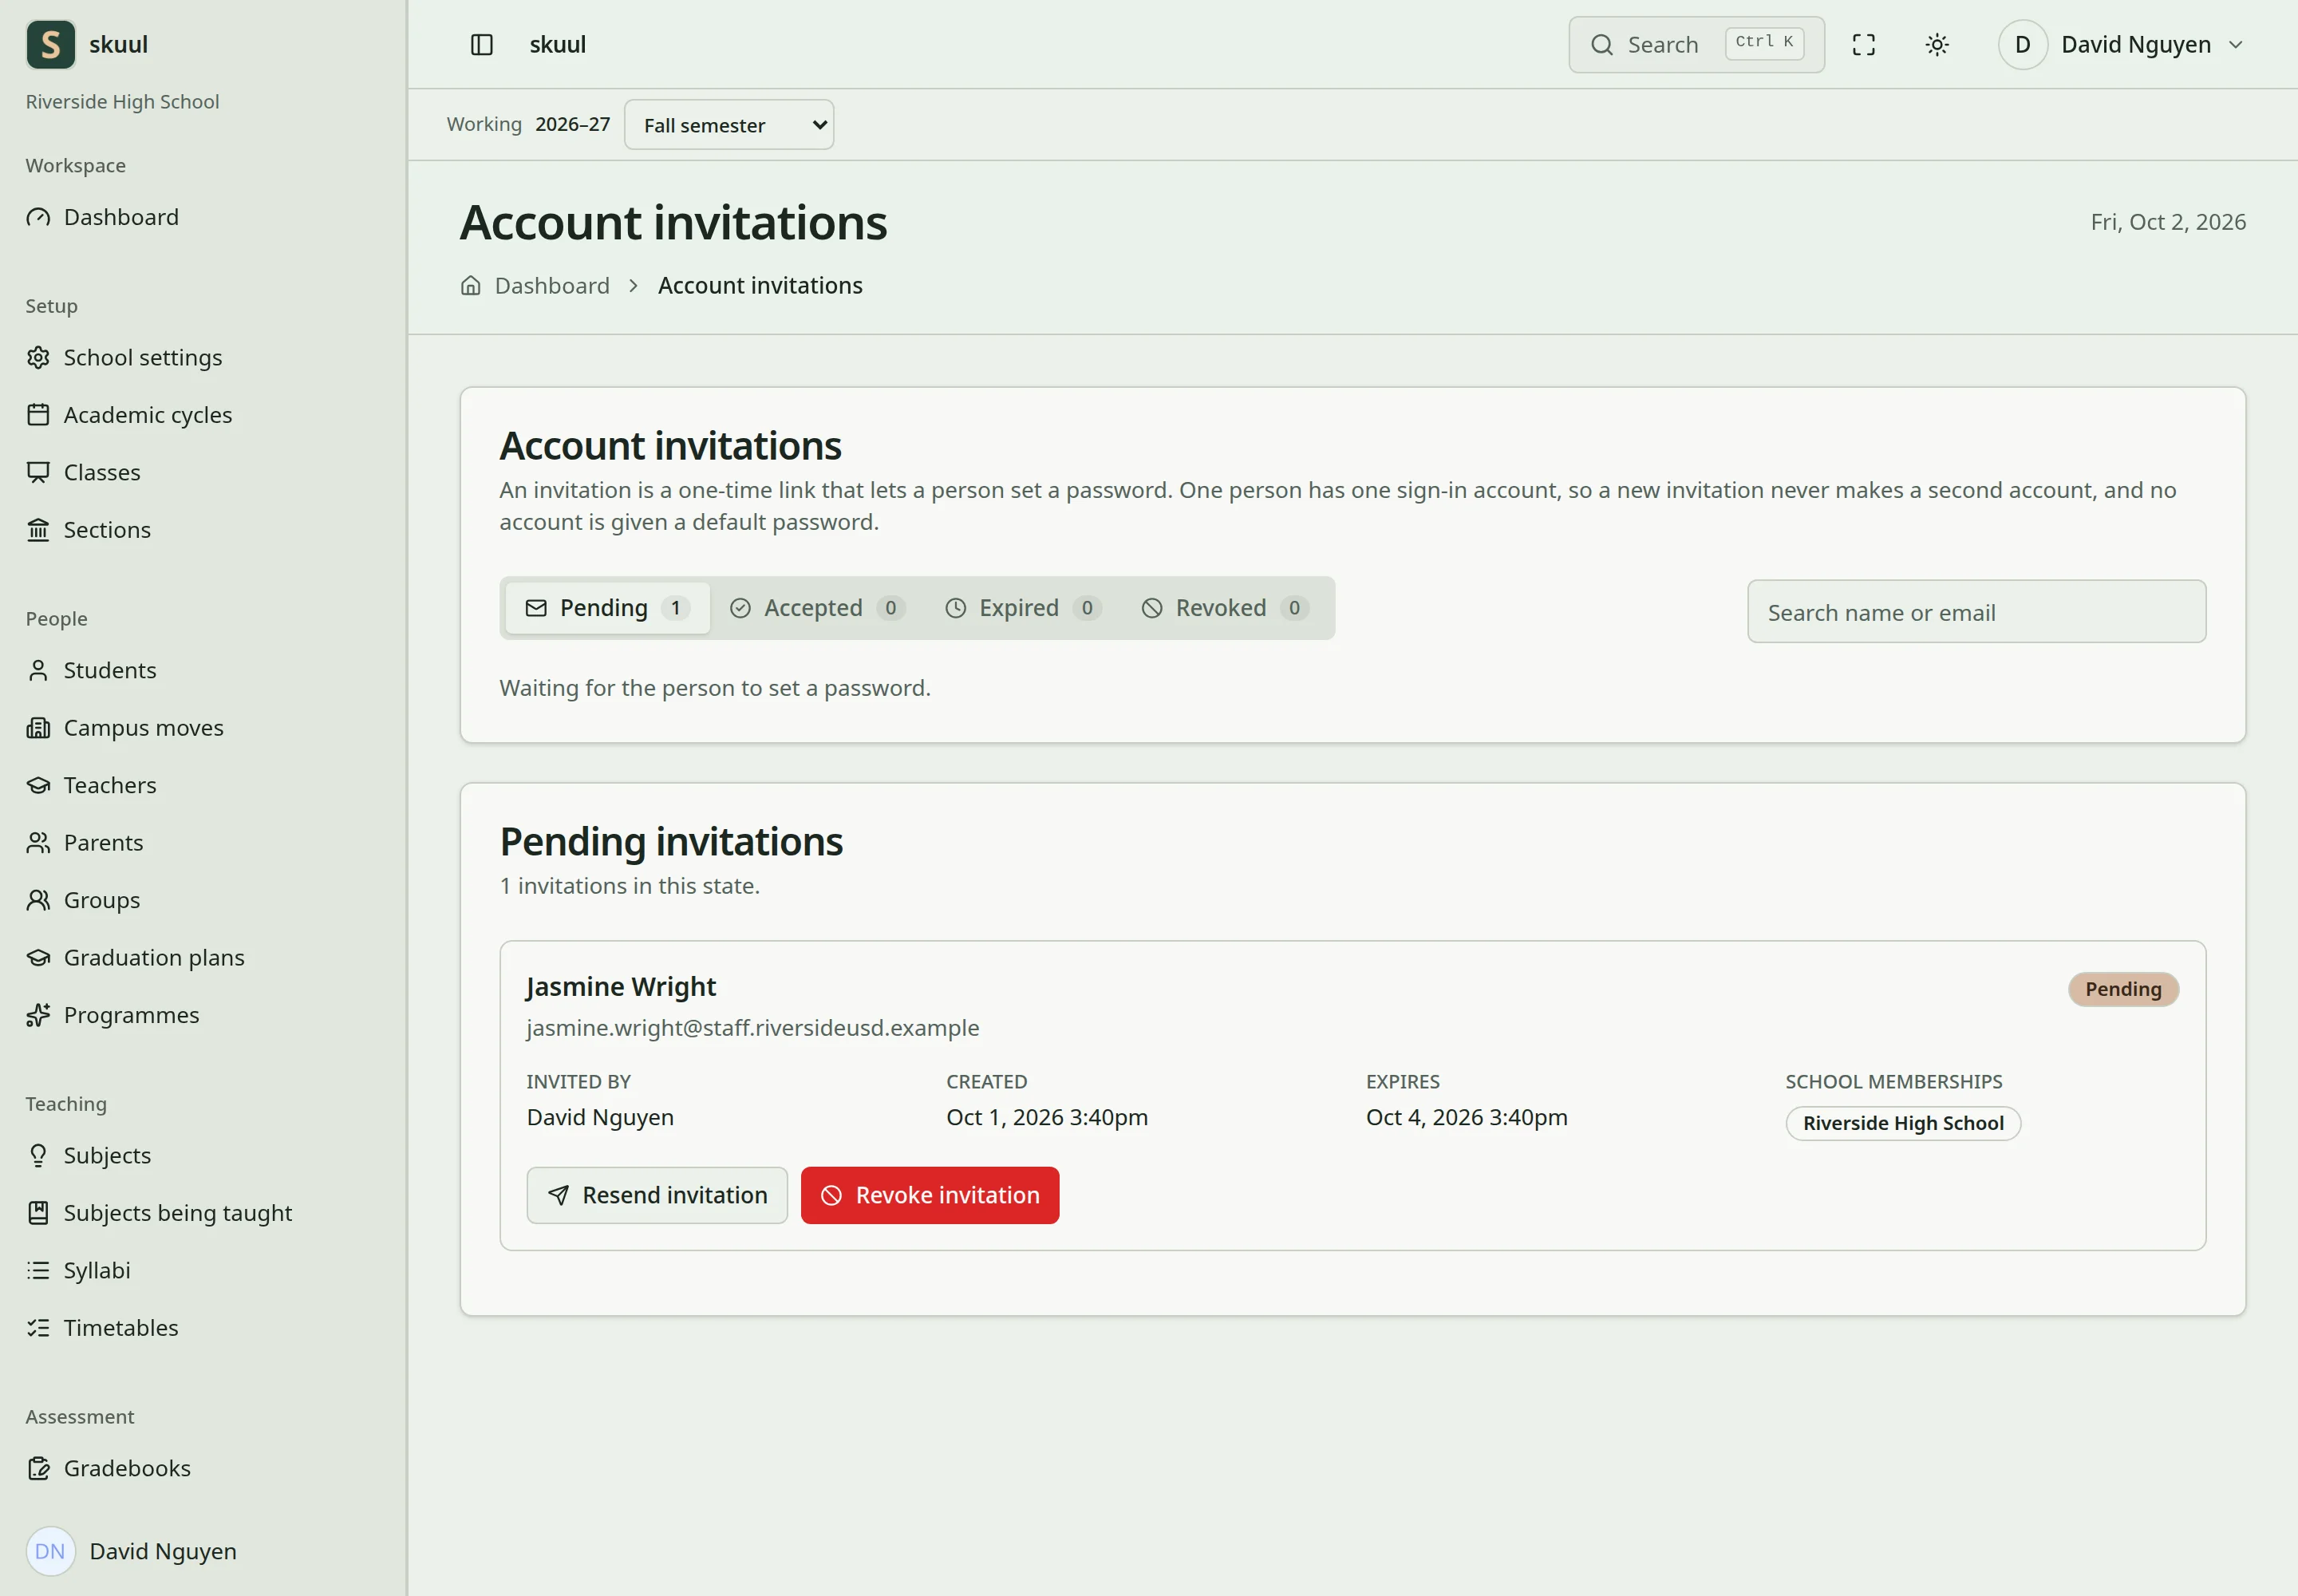This screenshot has height=1596, width=2298.
Task: Toggle the sidebar panel icon
Action: coord(481,45)
